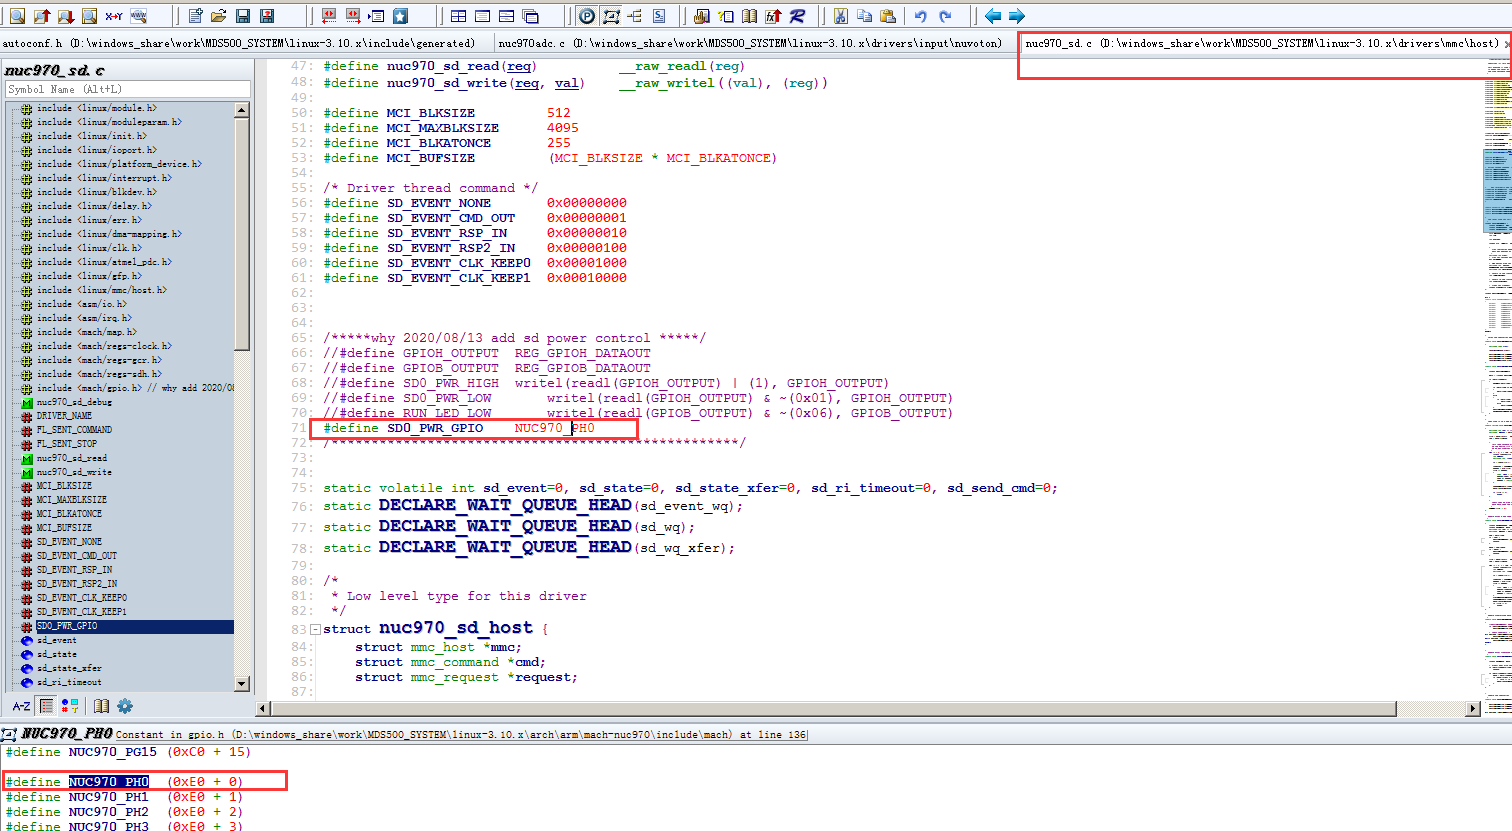Click the symbol type filter icon
This screenshot has width=1512, height=831.
pos(70,706)
